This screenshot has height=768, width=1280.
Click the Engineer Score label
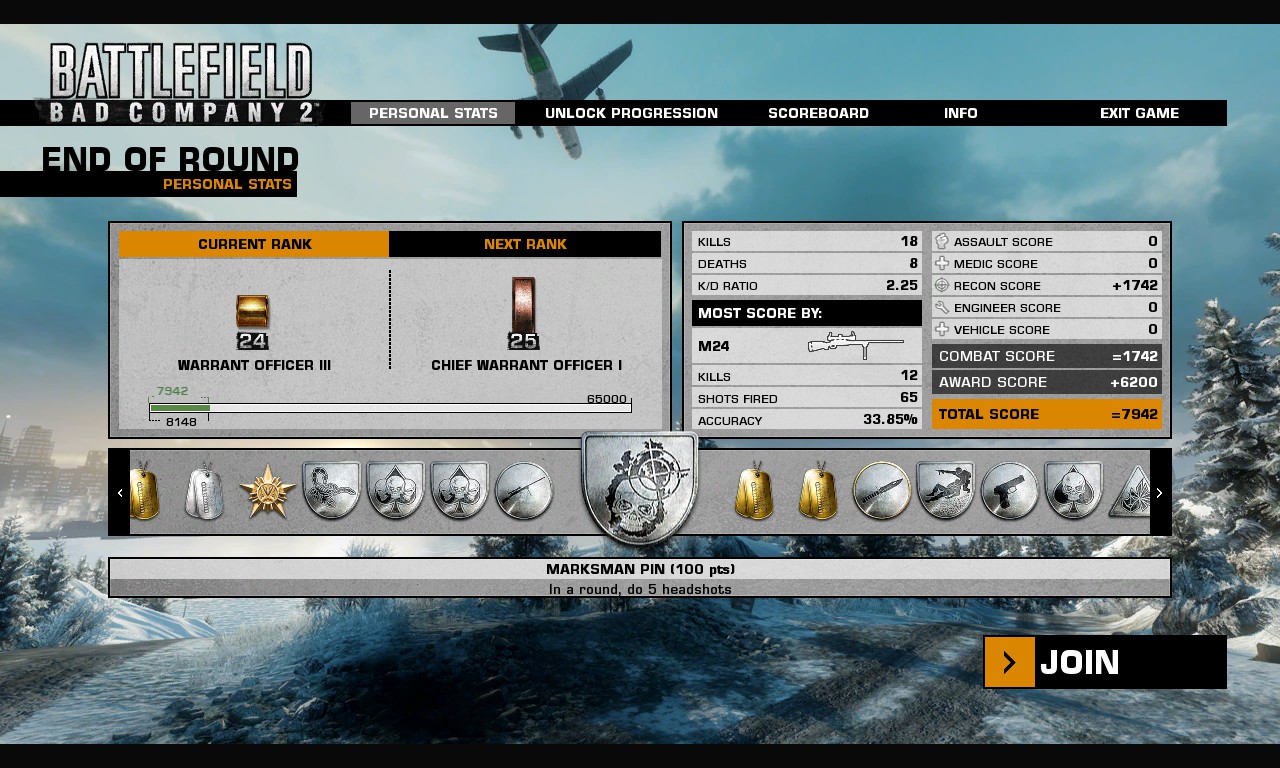point(1007,308)
